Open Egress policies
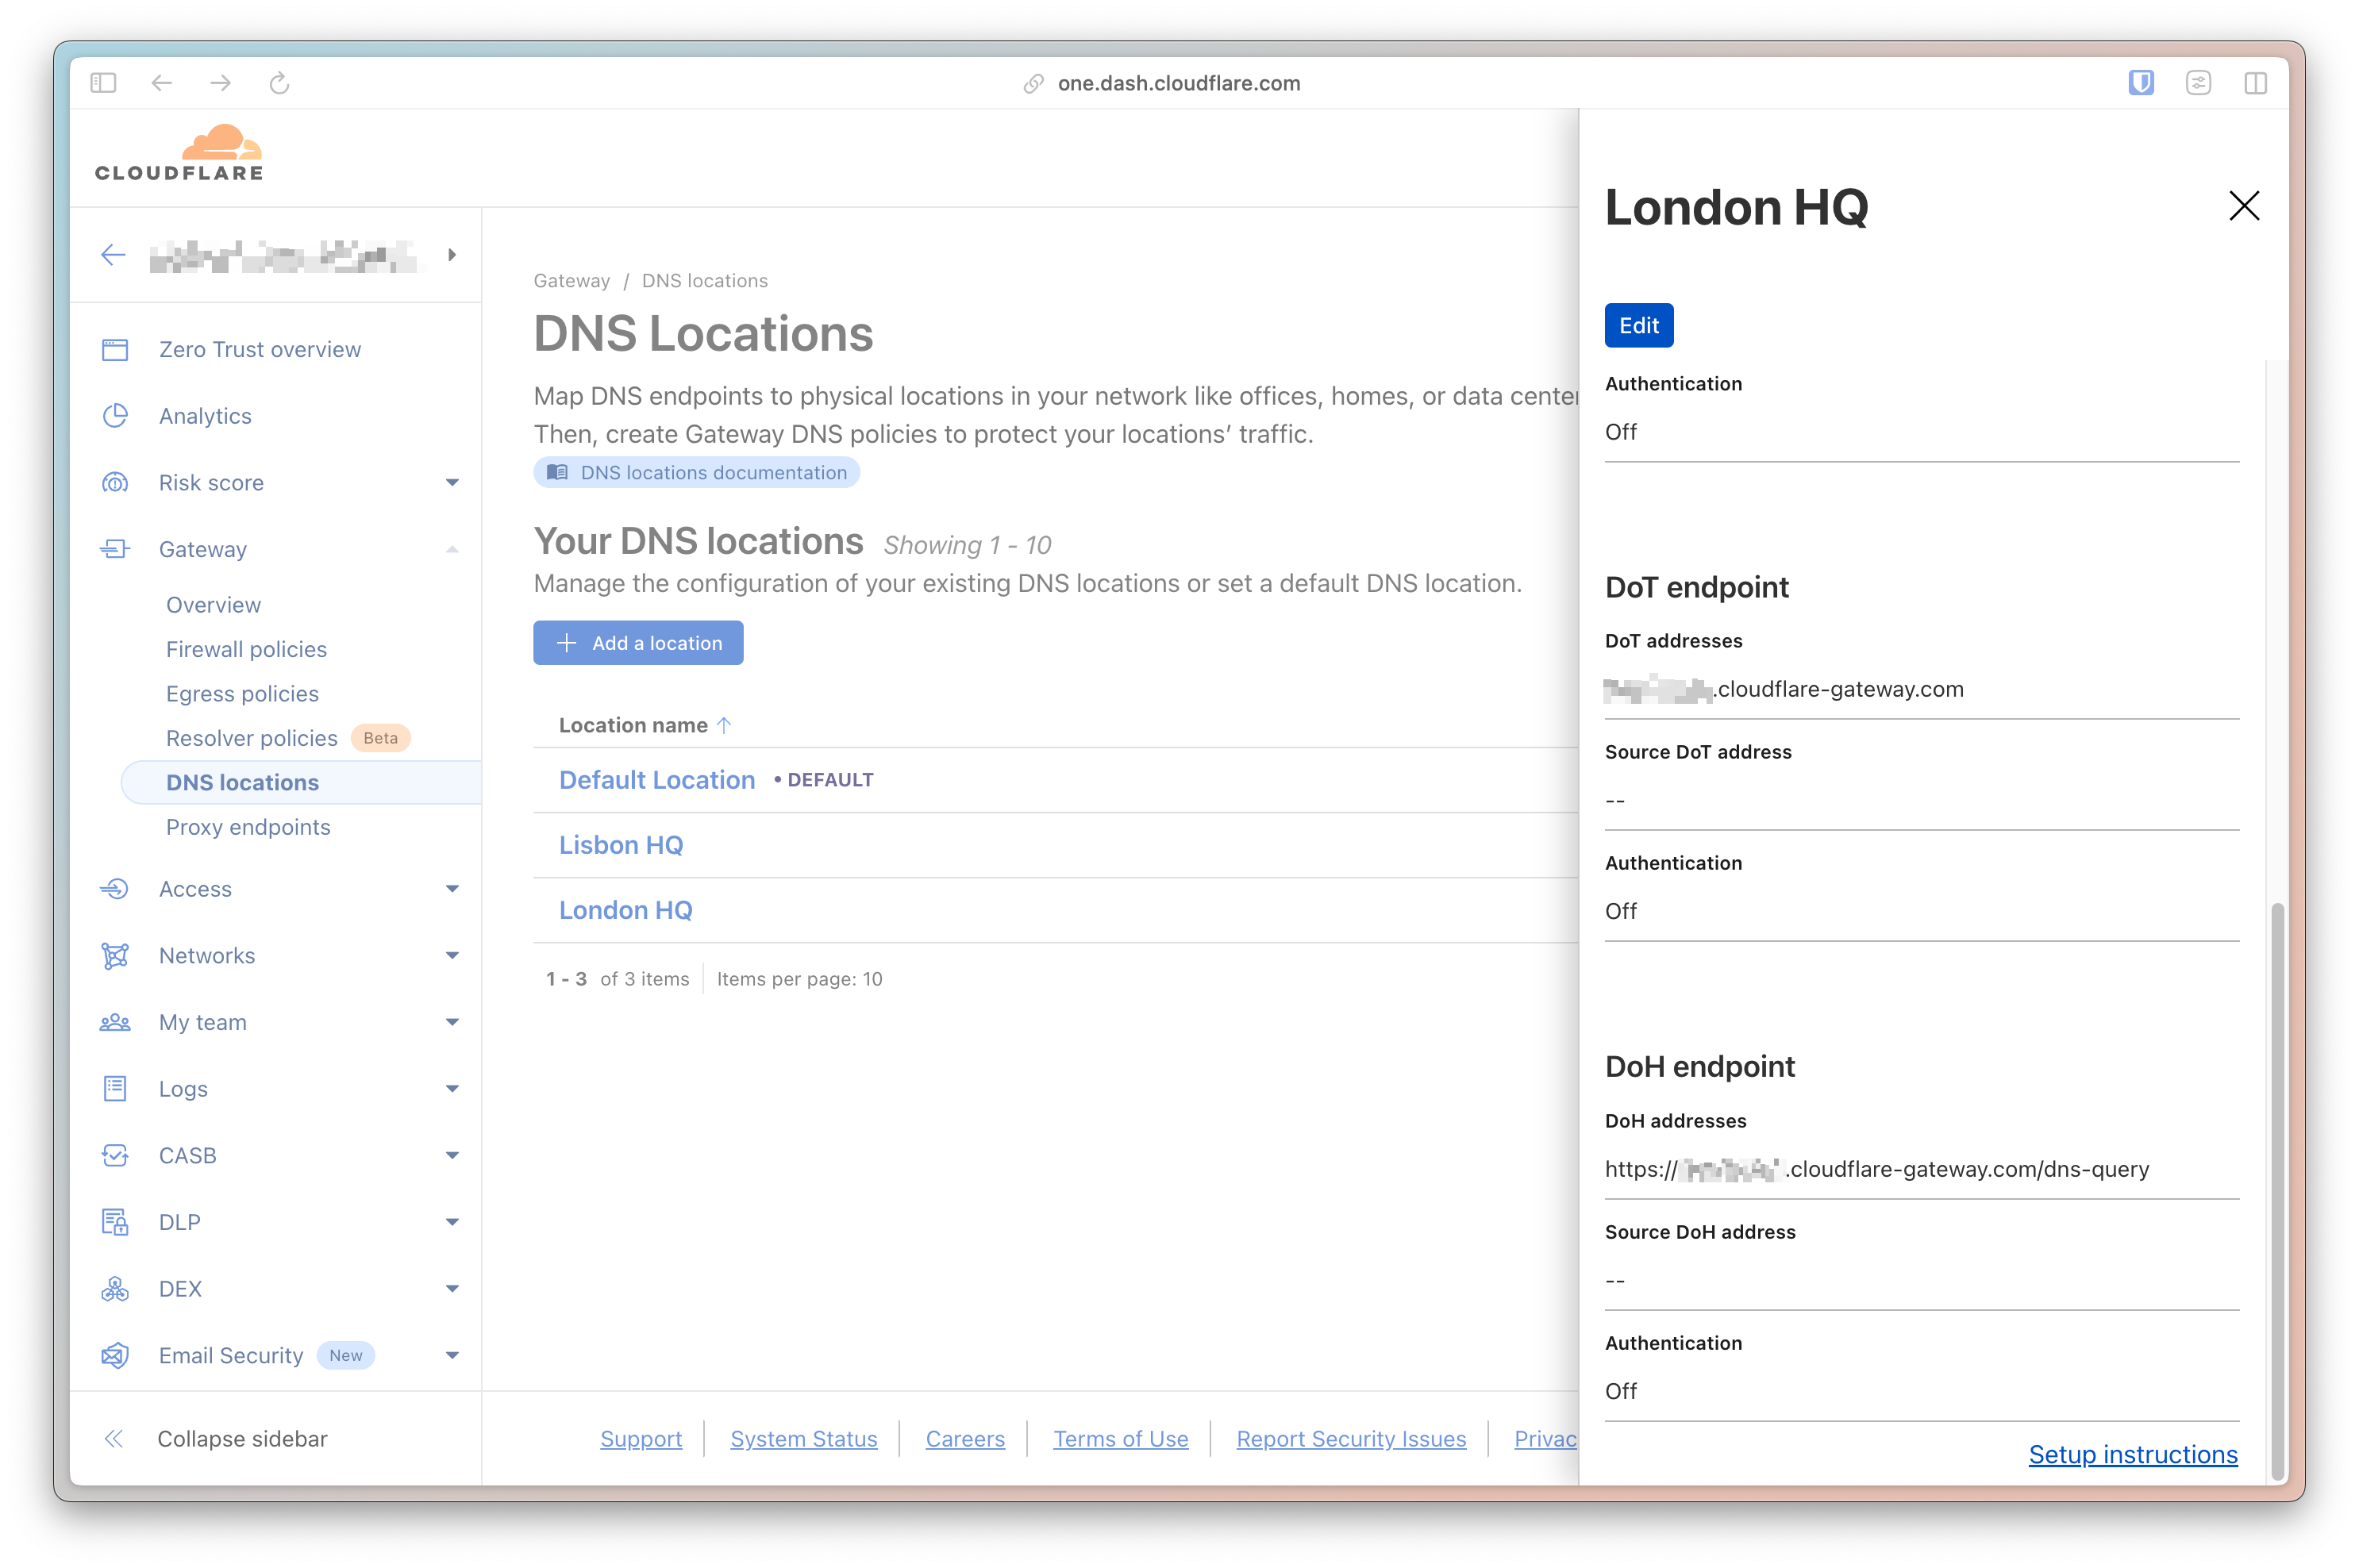This screenshot has height=1568, width=2359. [242, 694]
